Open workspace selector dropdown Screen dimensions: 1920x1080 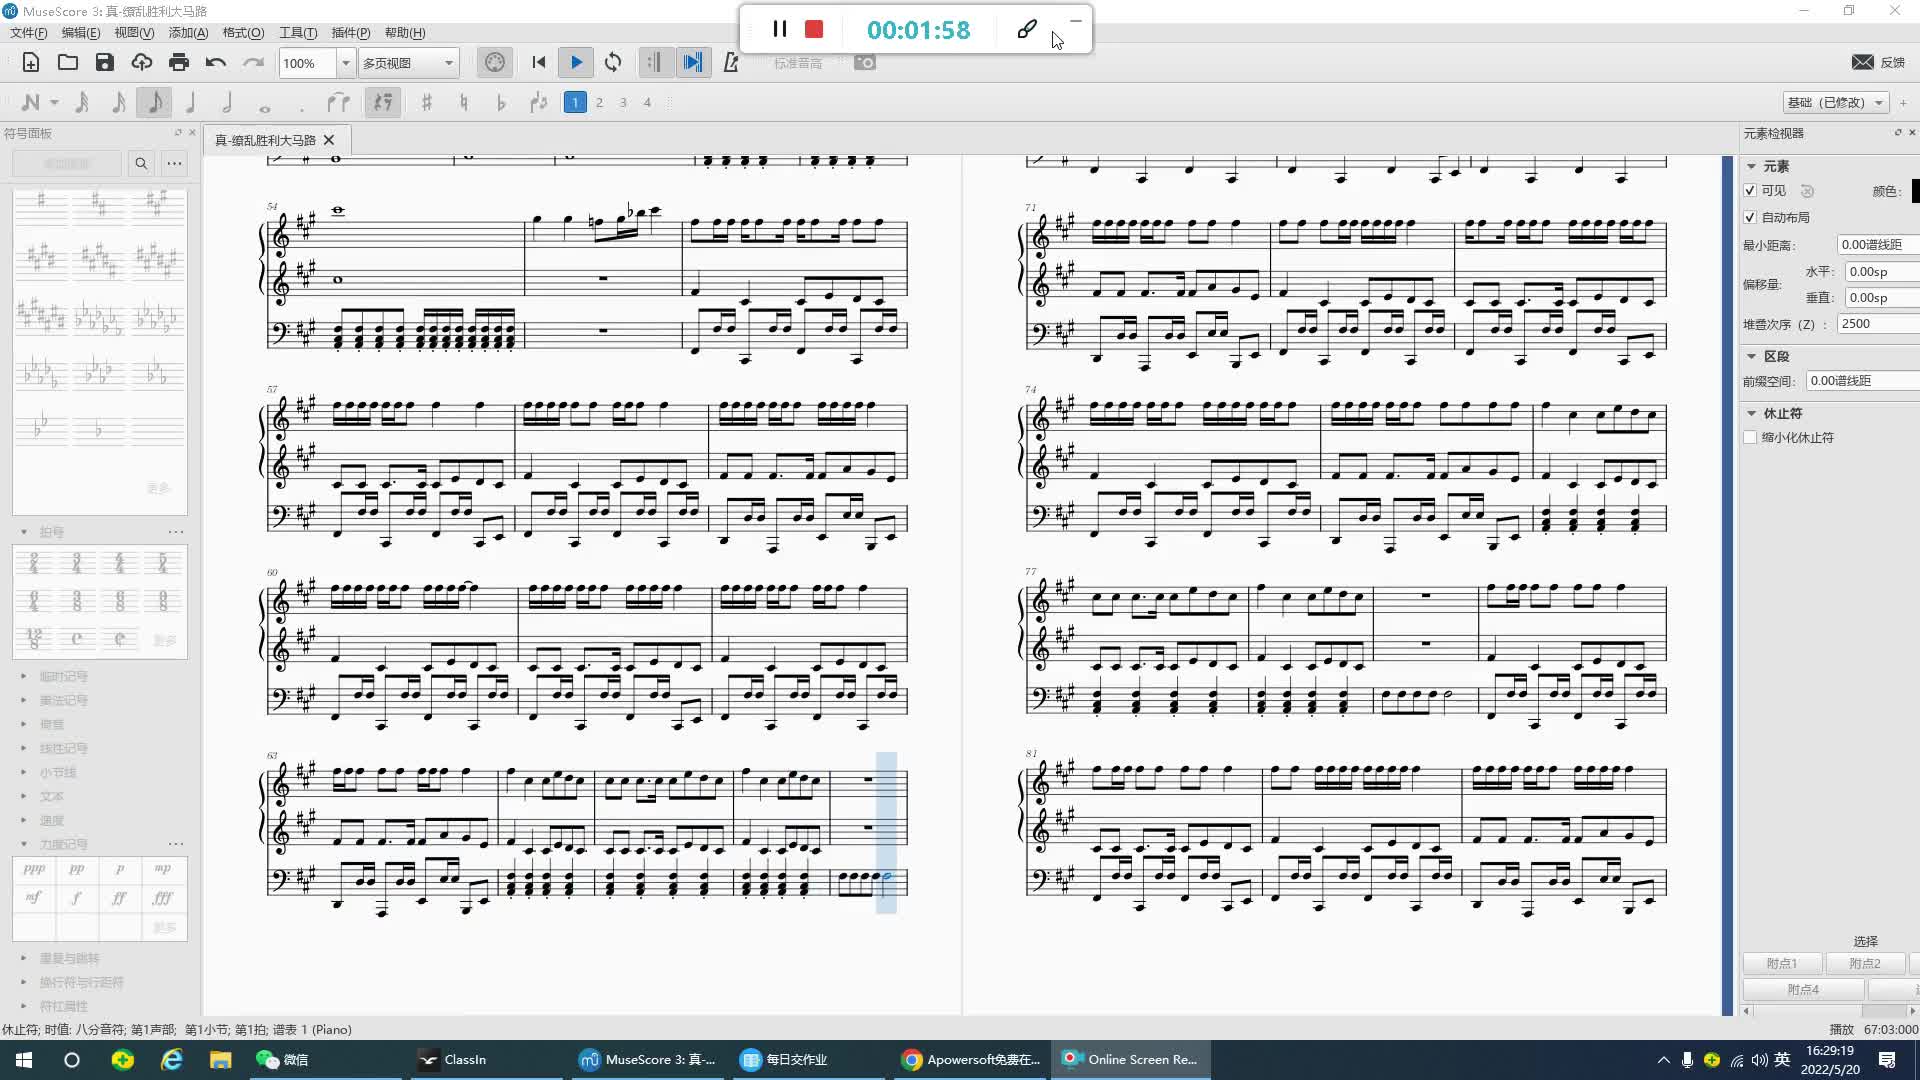(1836, 102)
